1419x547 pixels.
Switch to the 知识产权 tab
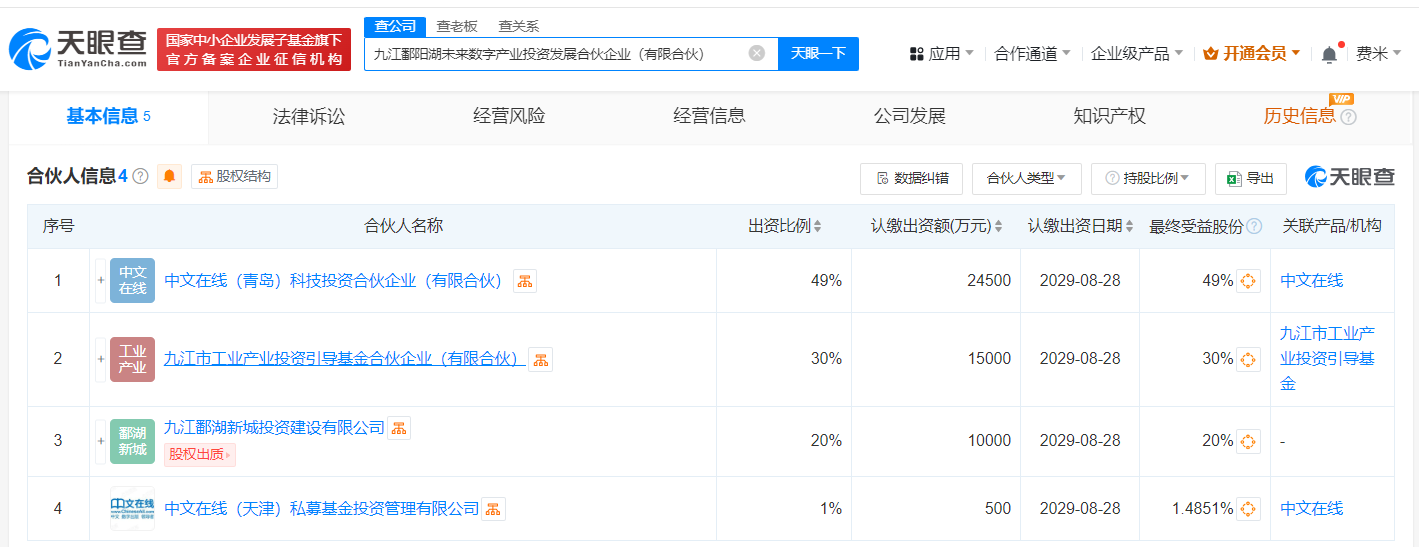pos(1109,116)
